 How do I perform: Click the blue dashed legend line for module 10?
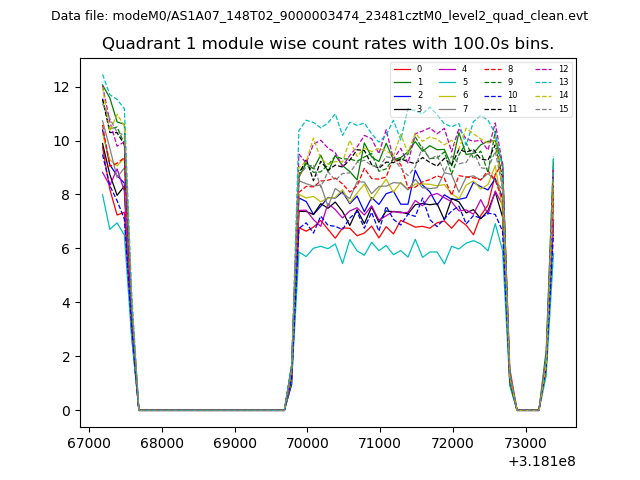494,95
